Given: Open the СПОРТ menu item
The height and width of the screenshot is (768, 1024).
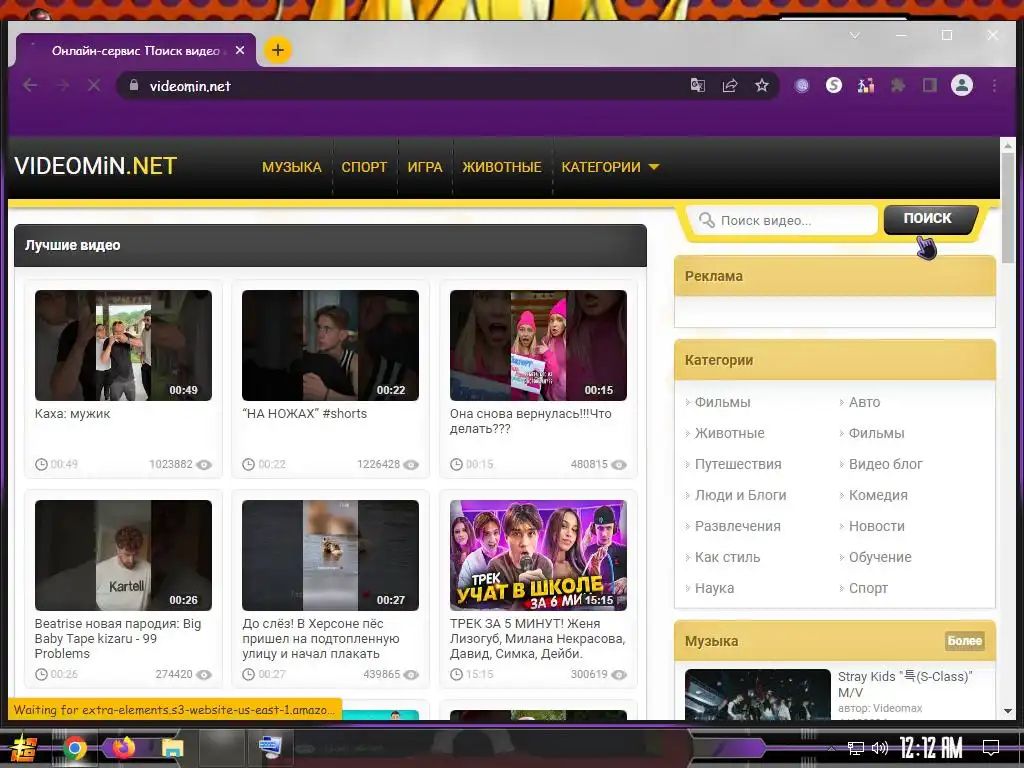Looking at the screenshot, I should tap(364, 167).
